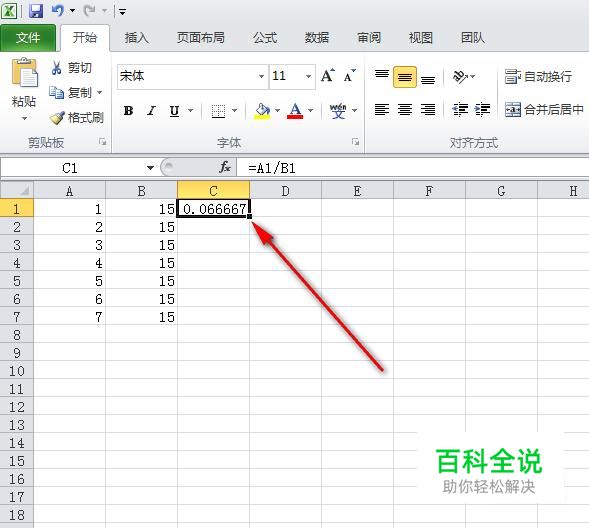Click the phonetic guide wén icon
Image resolution: width=589 pixels, height=528 pixels.
coord(338,111)
